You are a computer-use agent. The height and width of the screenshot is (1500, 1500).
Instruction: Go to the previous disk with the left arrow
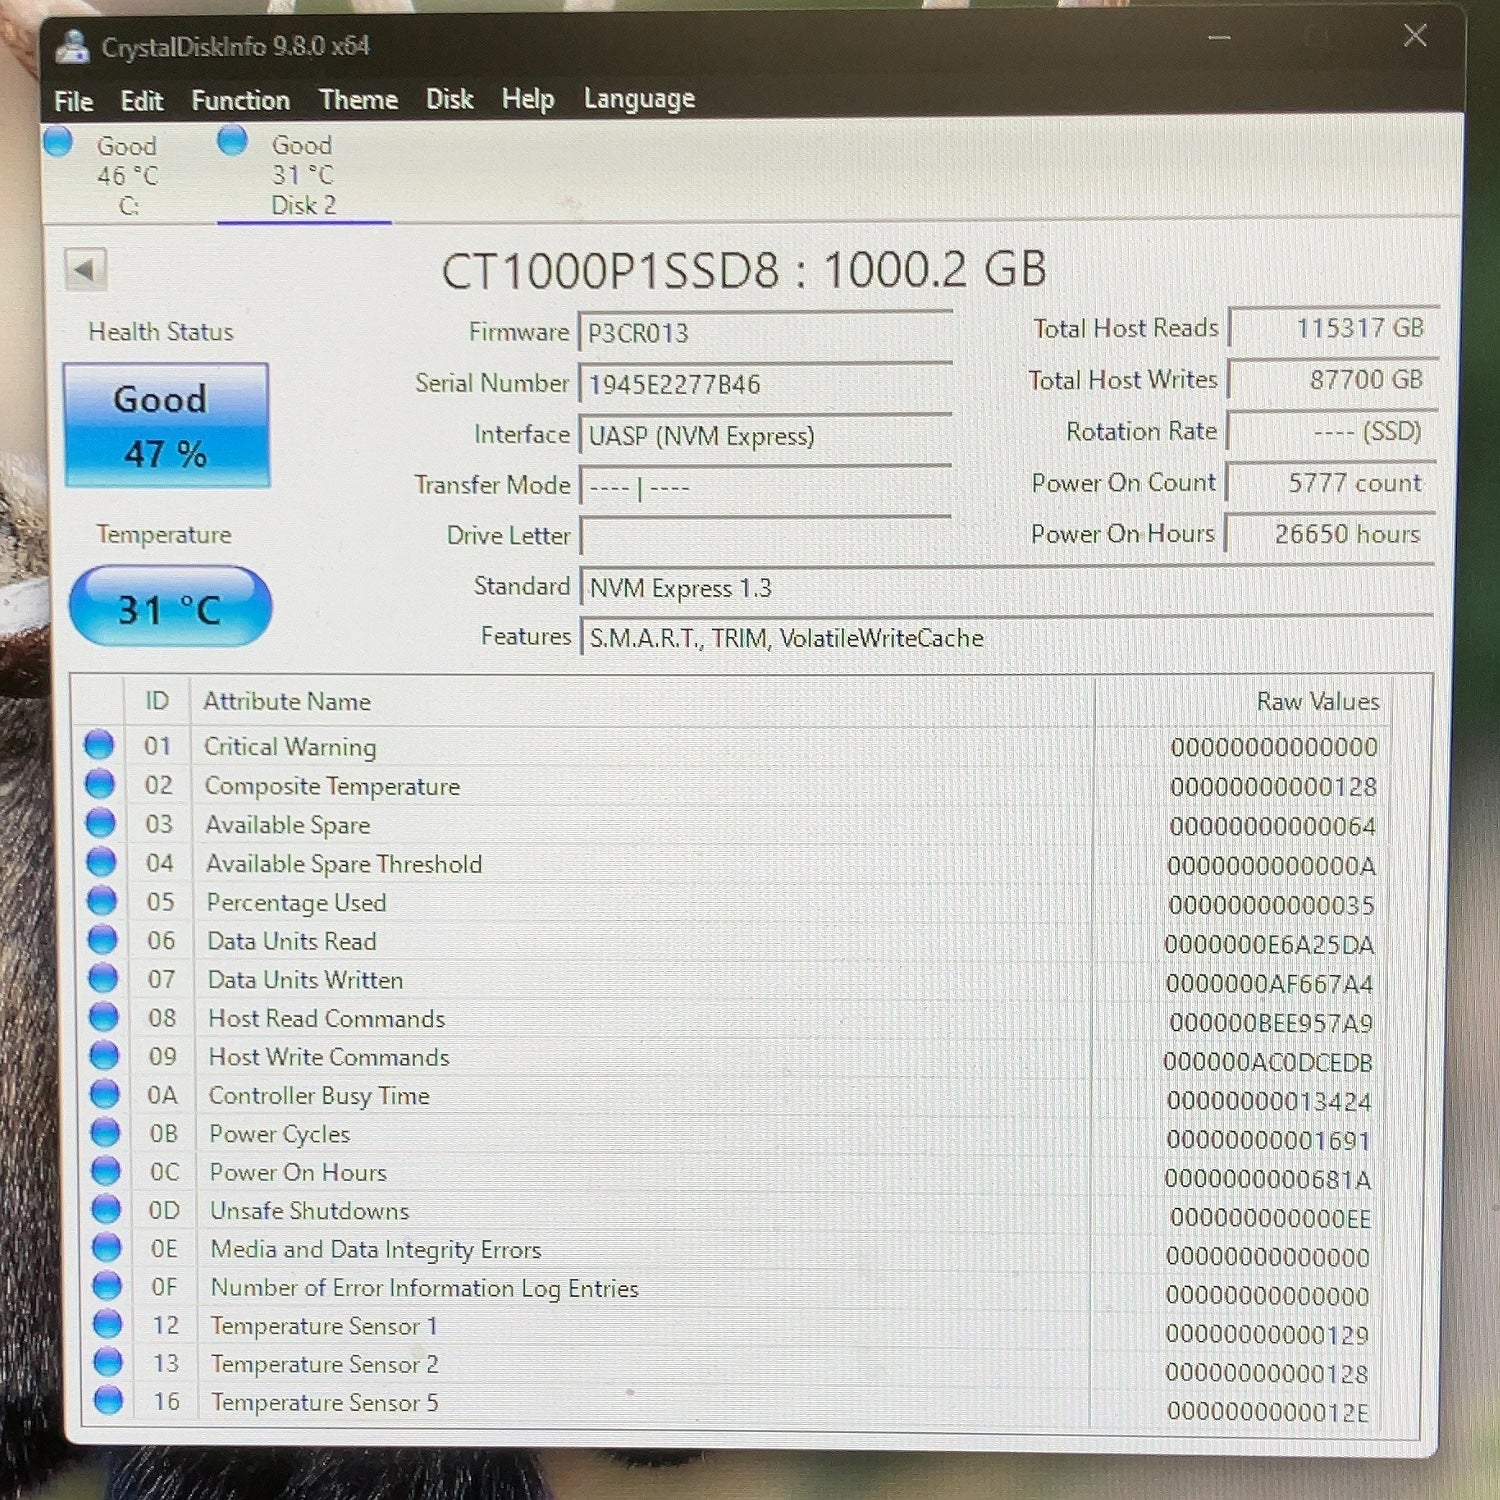click(x=85, y=269)
